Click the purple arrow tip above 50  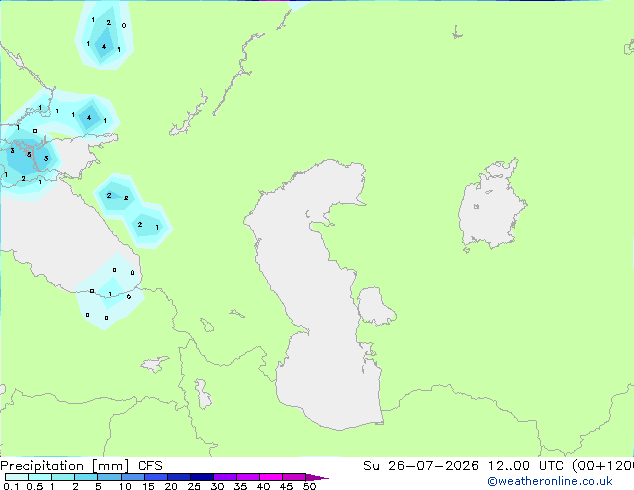click(x=317, y=478)
